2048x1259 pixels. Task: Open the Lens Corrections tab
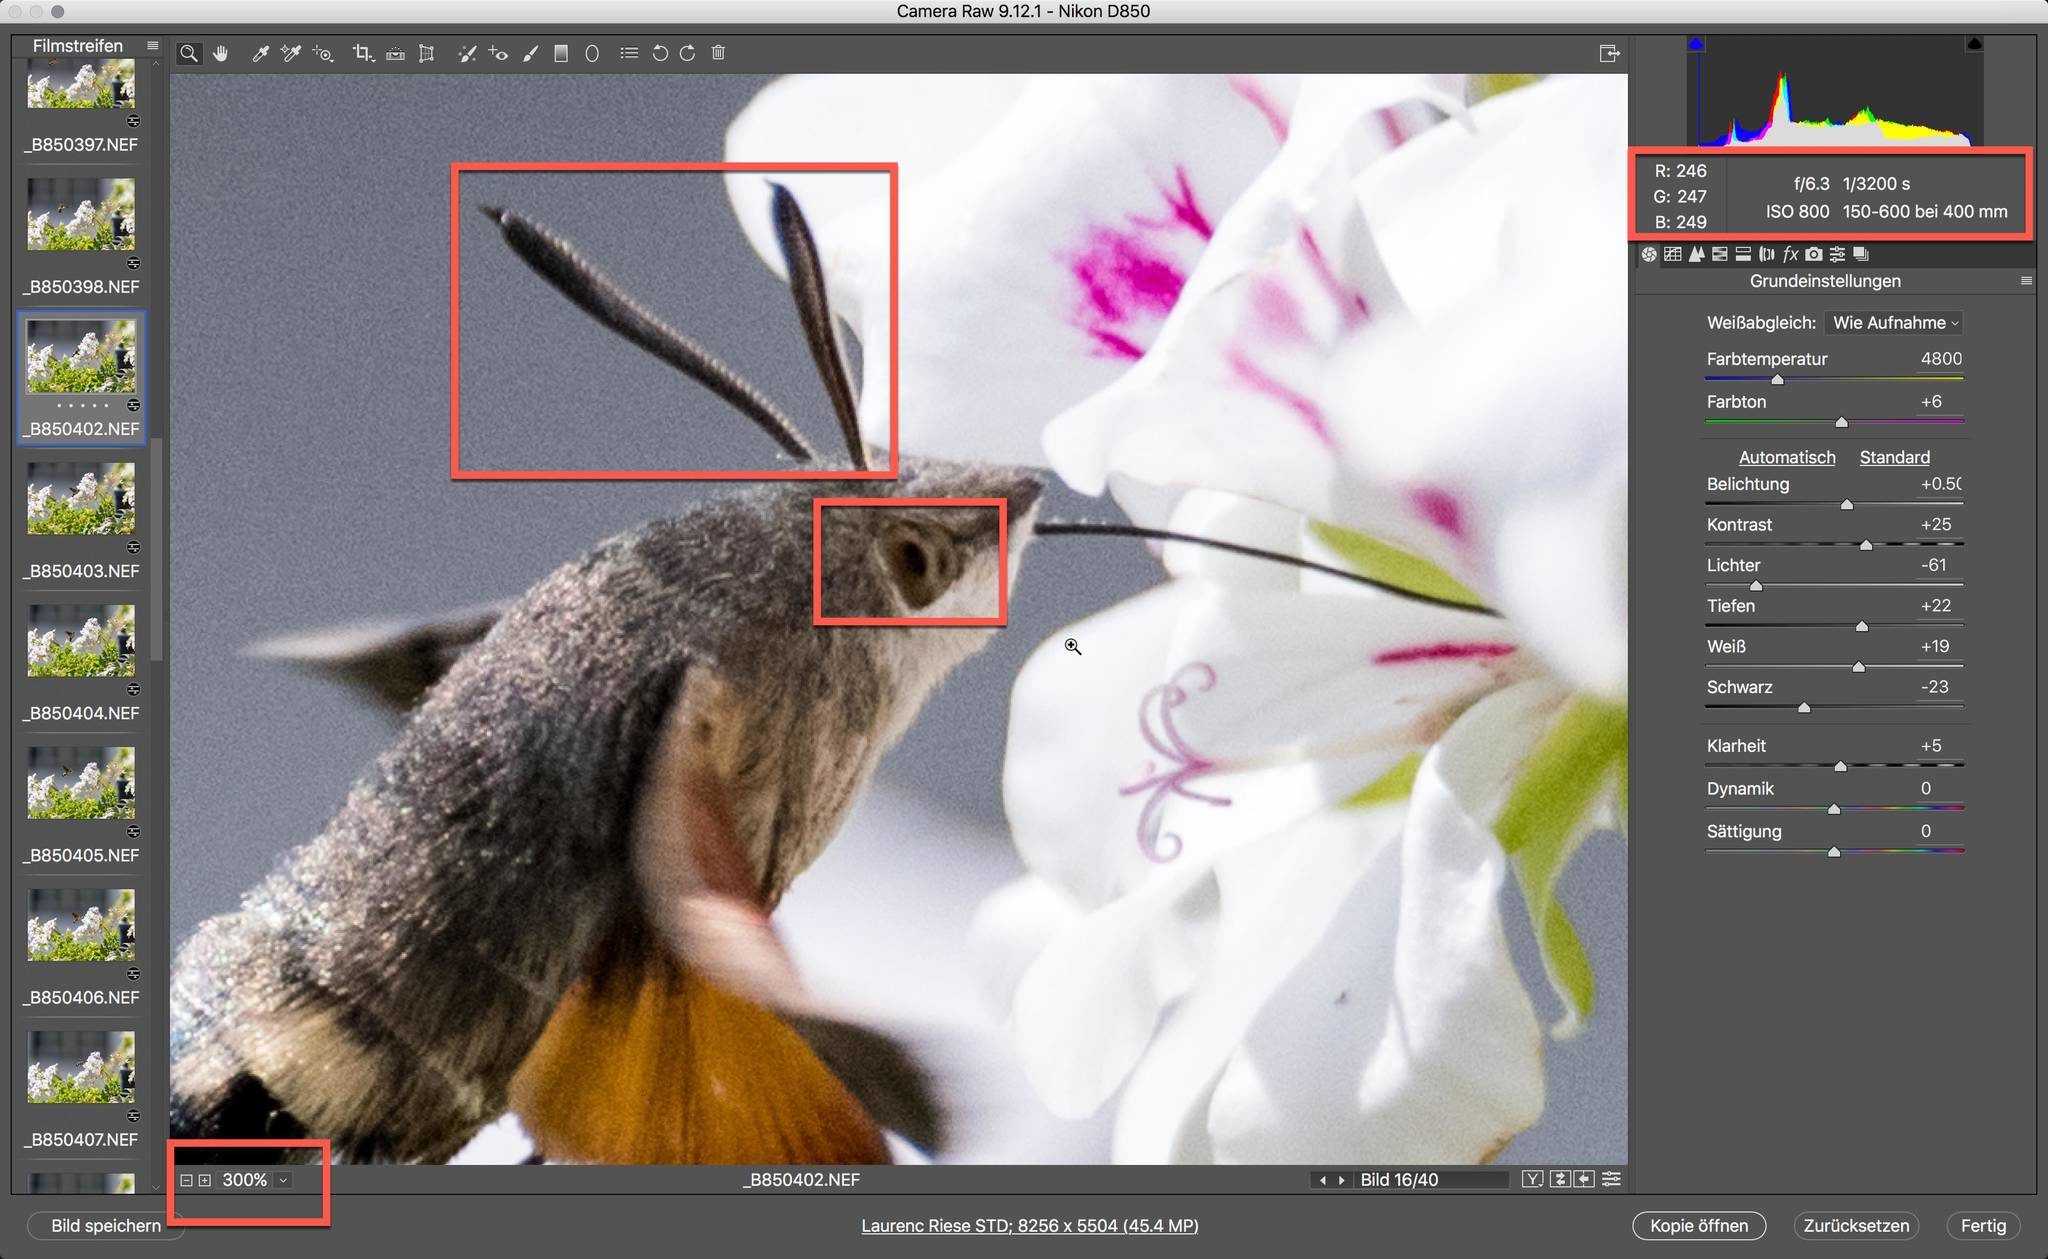point(1766,254)
